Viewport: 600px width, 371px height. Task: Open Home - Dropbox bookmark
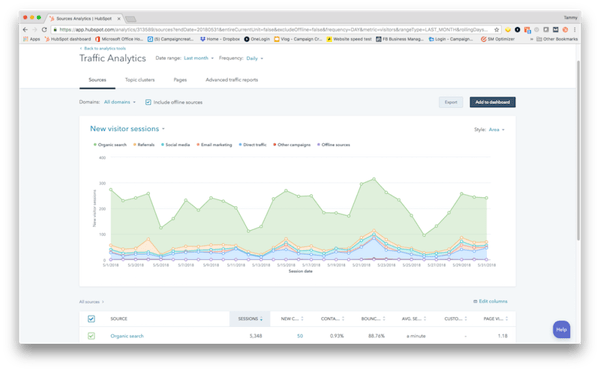[x=220, y=39]
